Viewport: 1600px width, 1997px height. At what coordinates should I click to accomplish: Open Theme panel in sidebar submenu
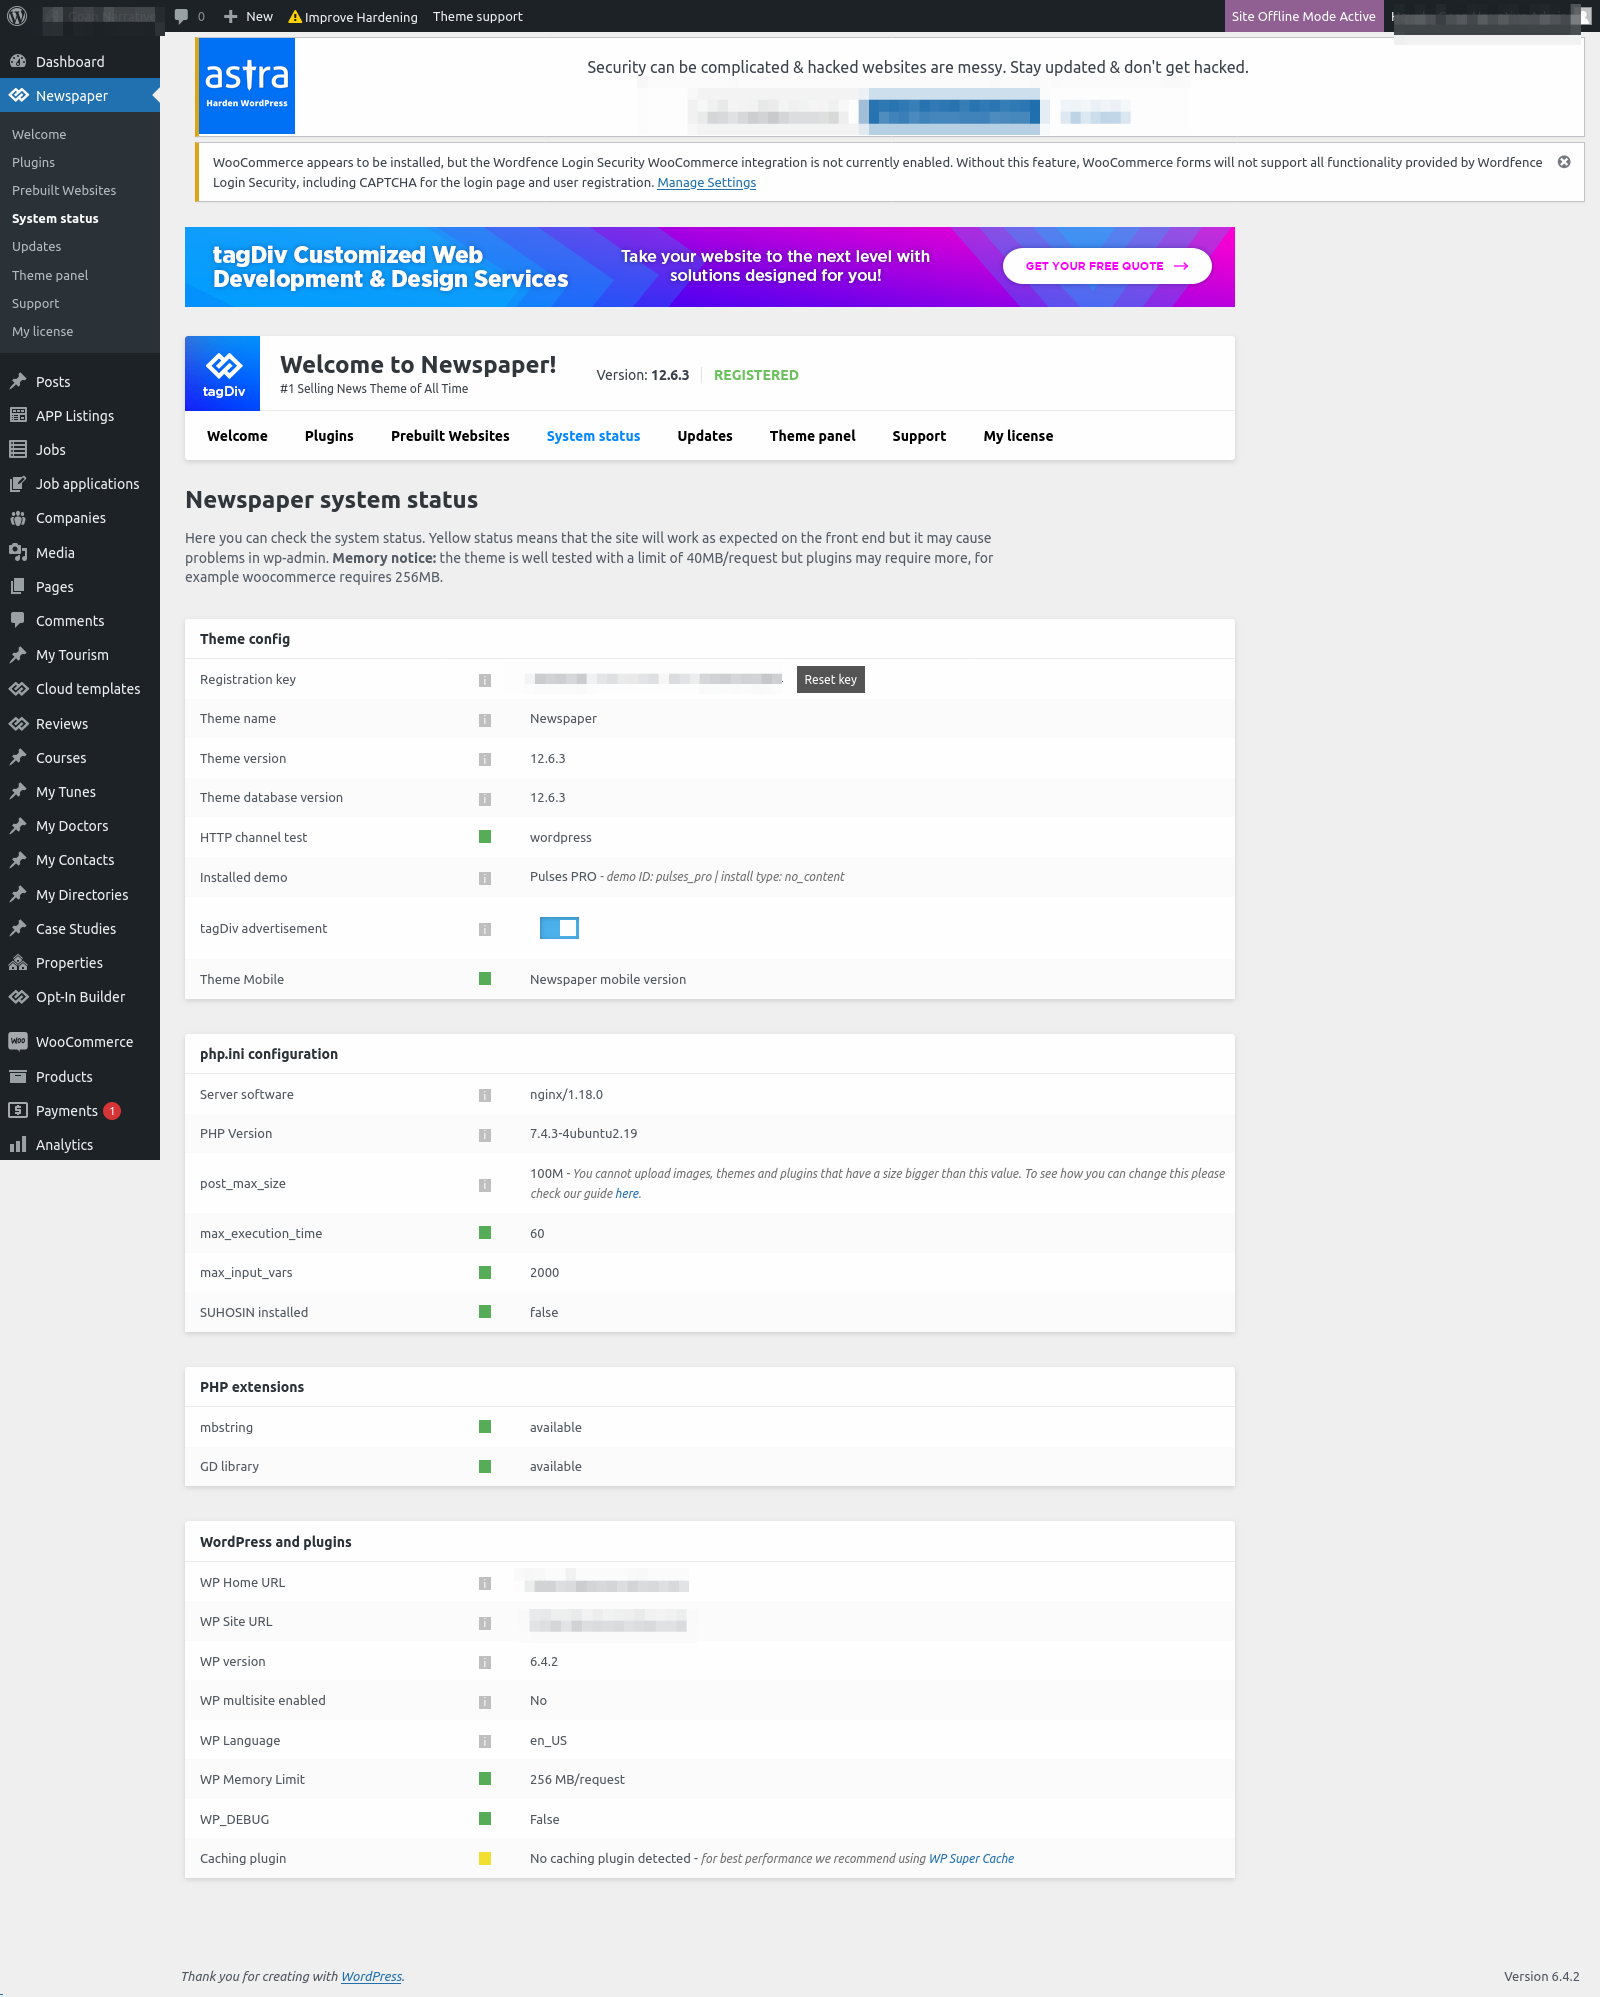pos(50,275)
